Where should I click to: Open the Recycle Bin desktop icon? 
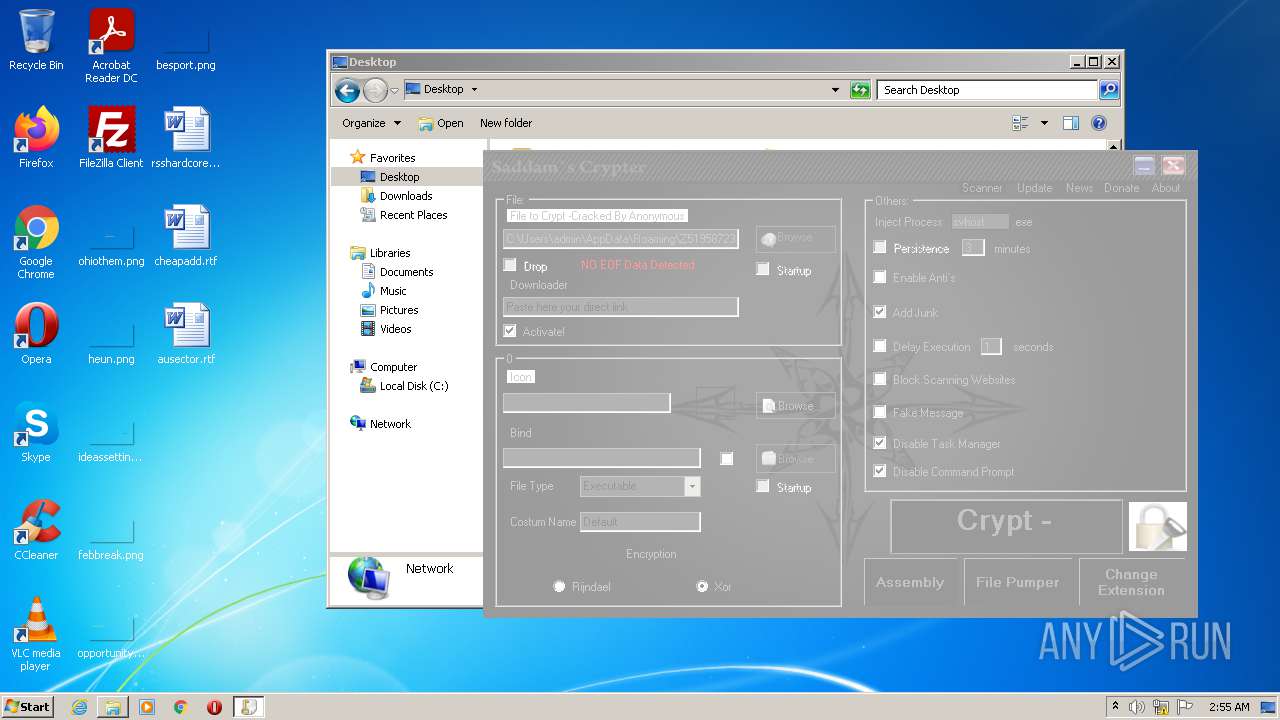point(36,40)
